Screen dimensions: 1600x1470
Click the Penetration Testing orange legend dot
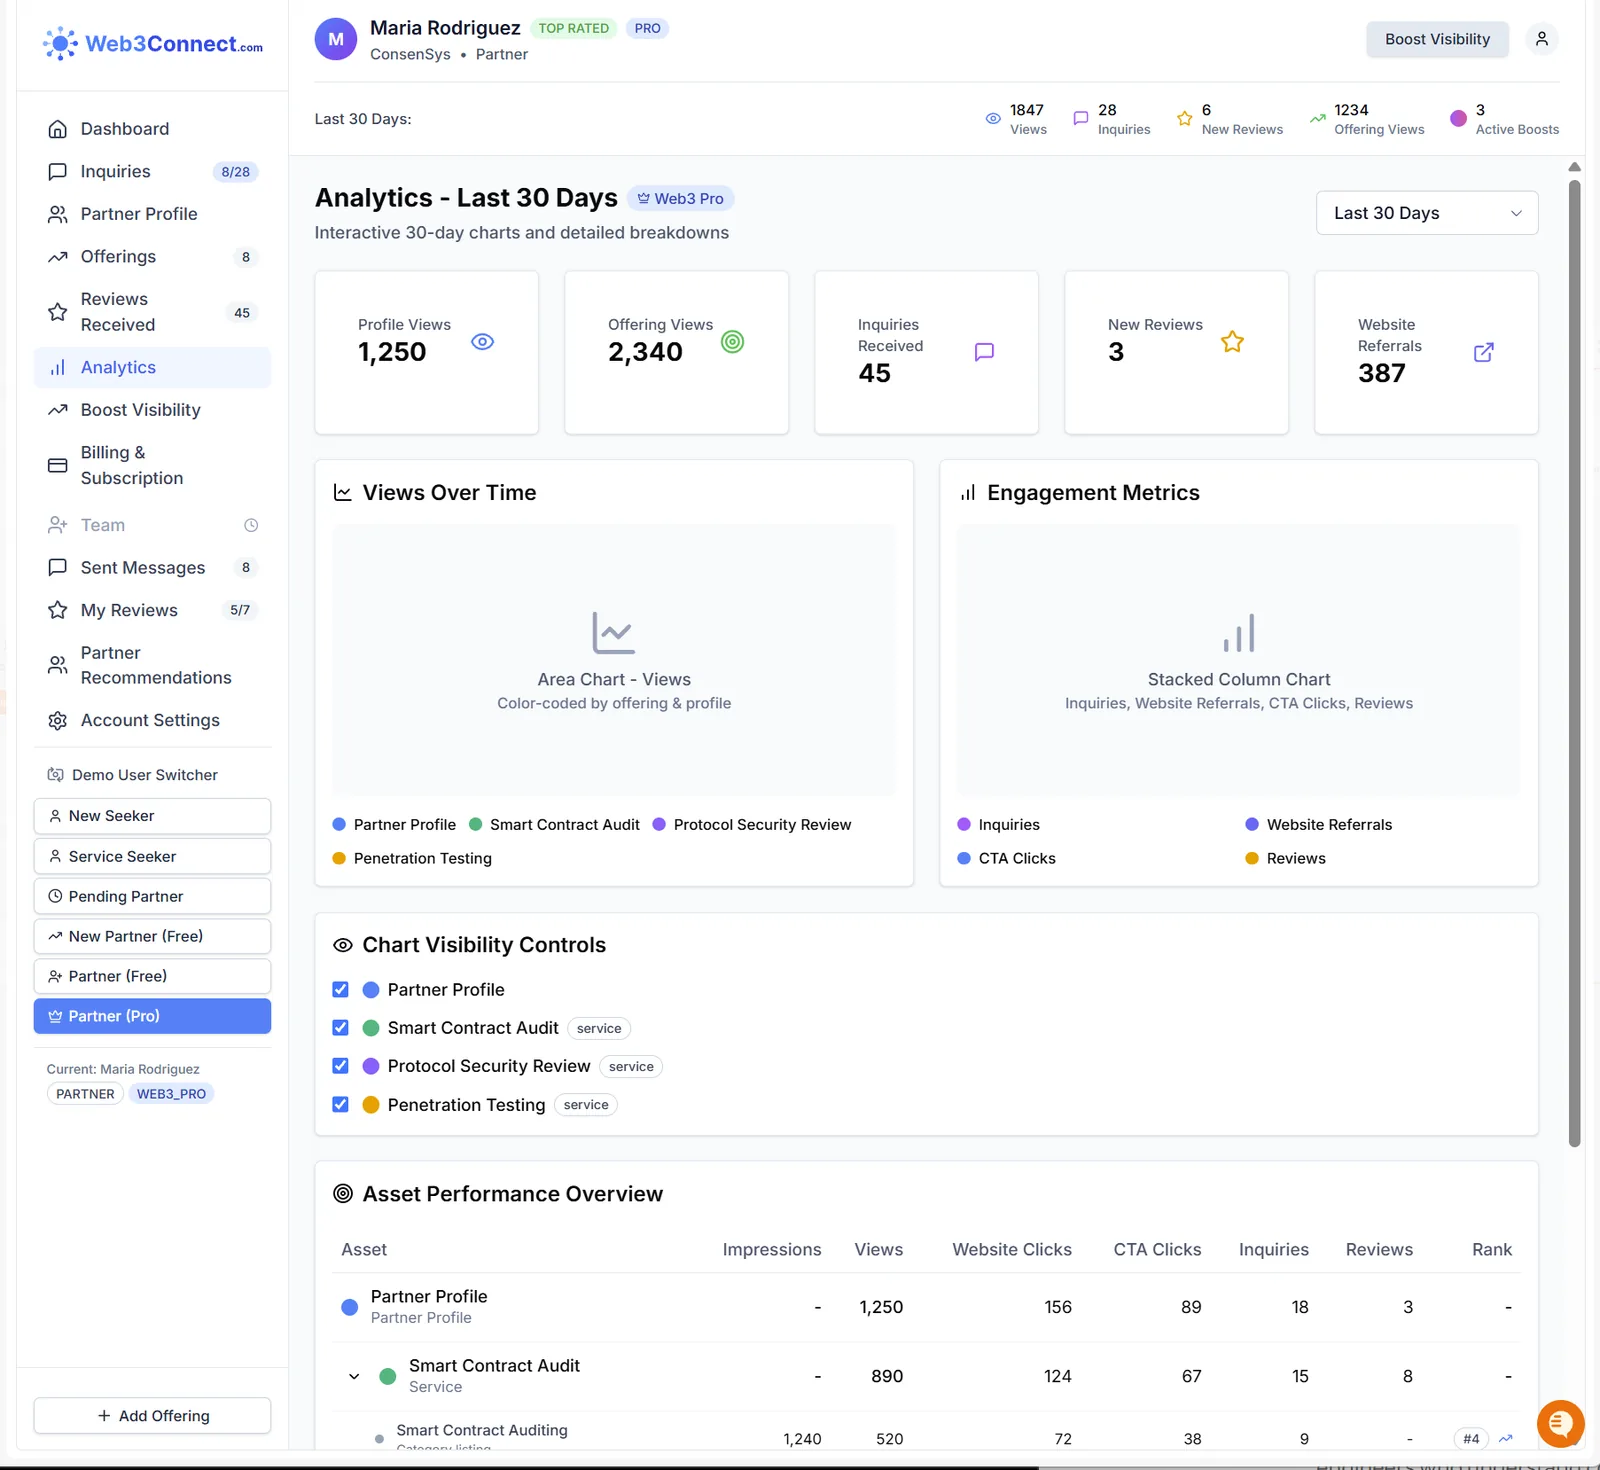(x=339, y=858)
